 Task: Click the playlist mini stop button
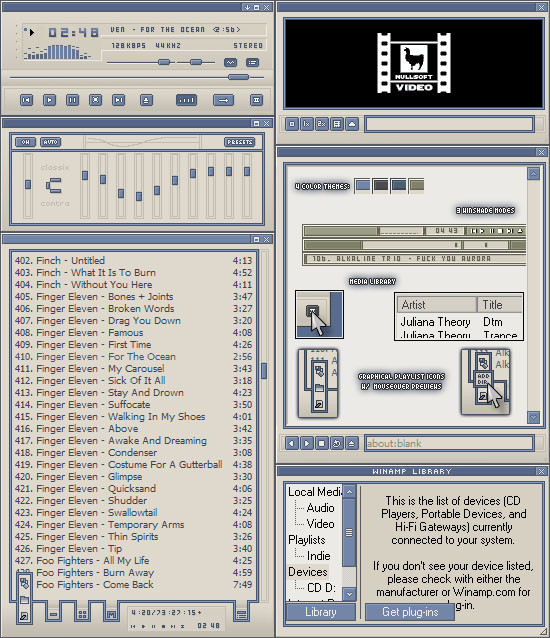pyautogui.click(x=163, y=626)
